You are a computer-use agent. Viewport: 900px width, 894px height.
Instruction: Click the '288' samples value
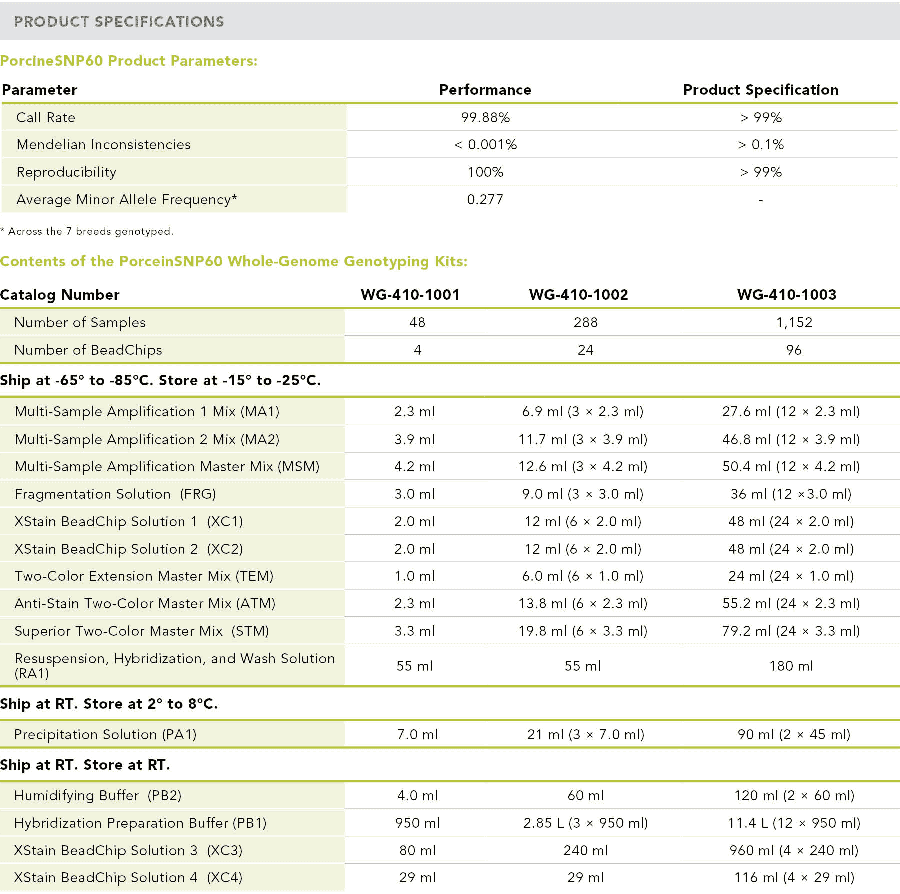[x=585, y=322]
